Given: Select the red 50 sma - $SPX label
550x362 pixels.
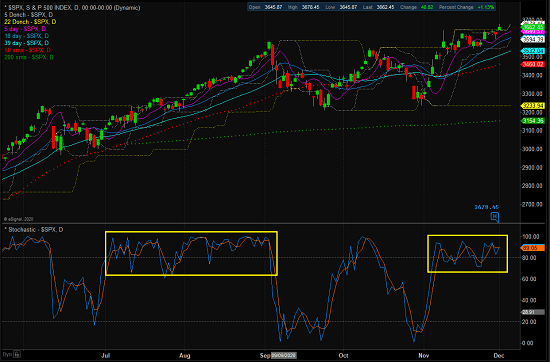Looking at the screenshot, I should (28, 50).
